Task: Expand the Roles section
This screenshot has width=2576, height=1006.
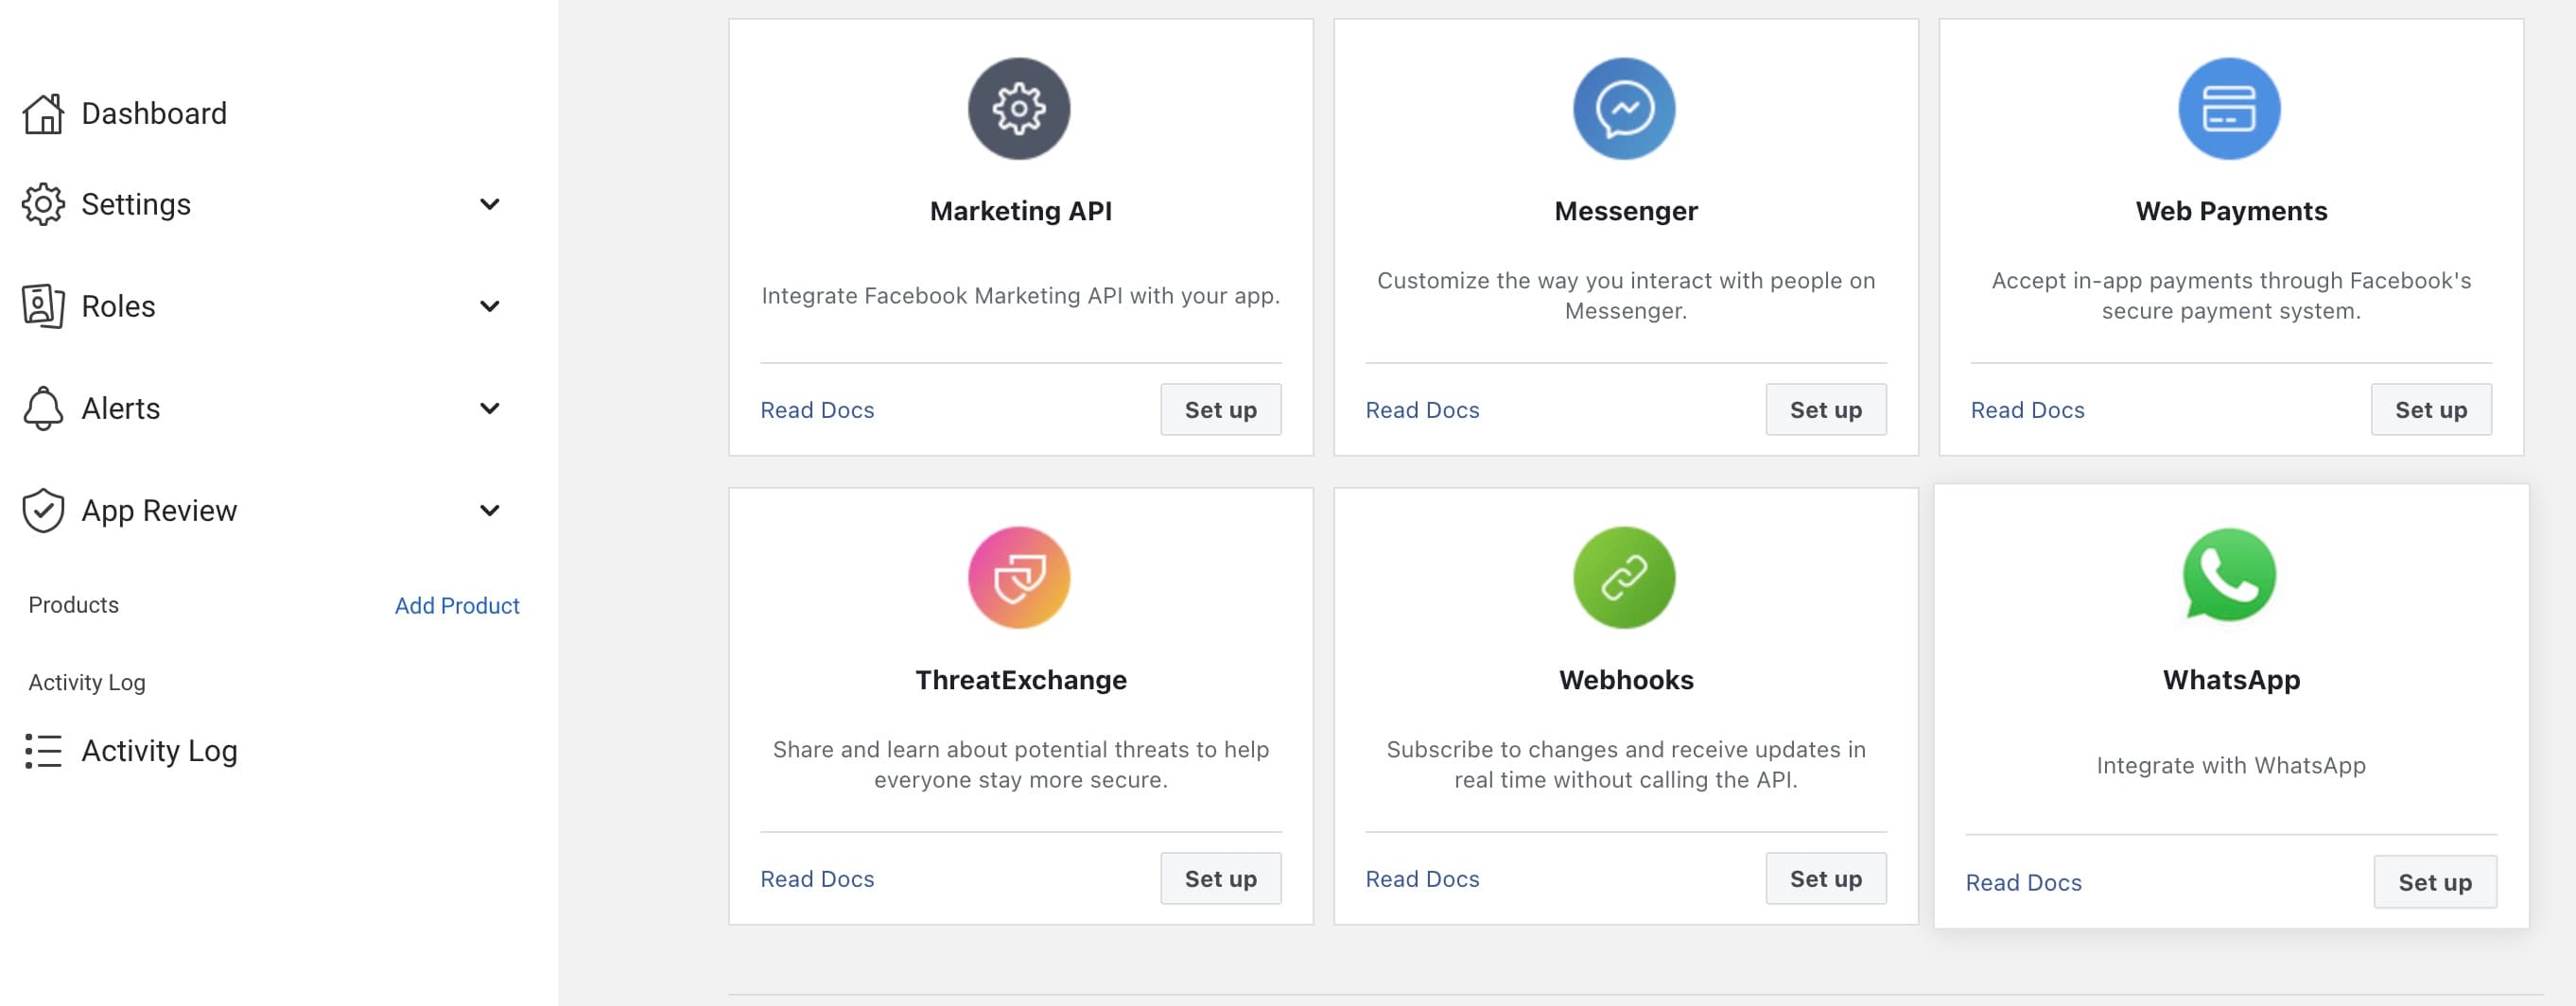Action: (x=489, y=306)
